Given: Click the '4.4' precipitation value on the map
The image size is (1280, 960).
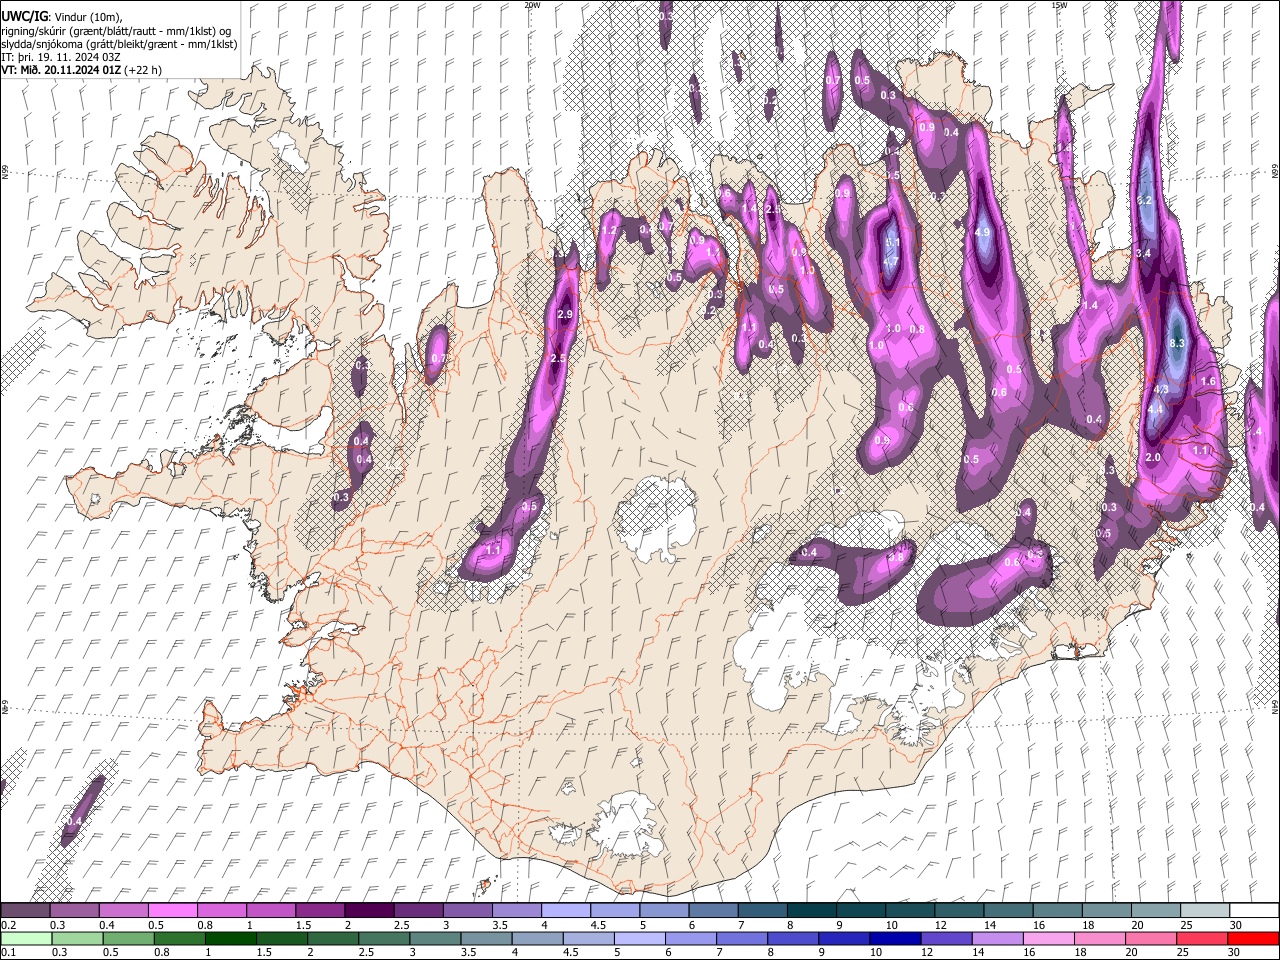Looking at the screenshot, I should pyautogui.click(x=1155, y=409).
